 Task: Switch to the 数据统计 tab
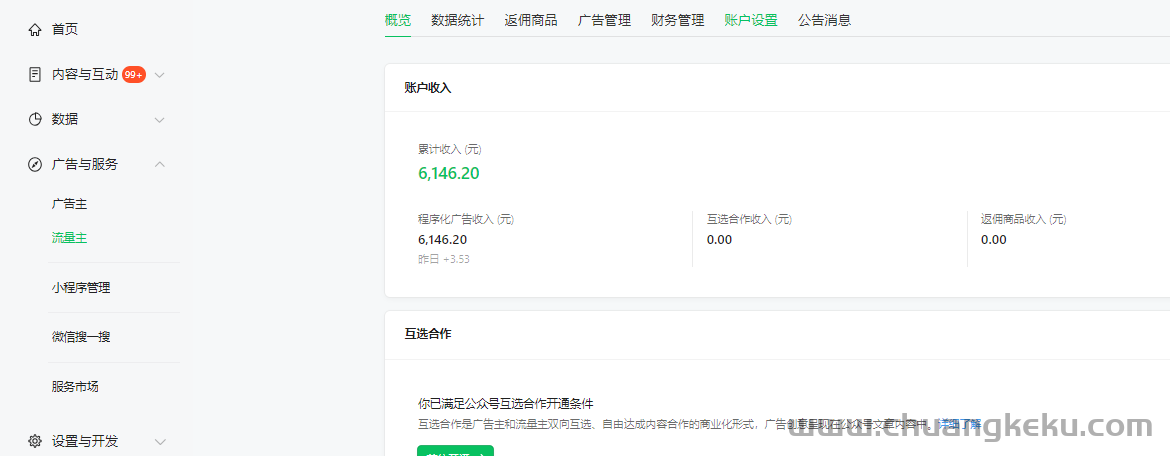[457, 20]
